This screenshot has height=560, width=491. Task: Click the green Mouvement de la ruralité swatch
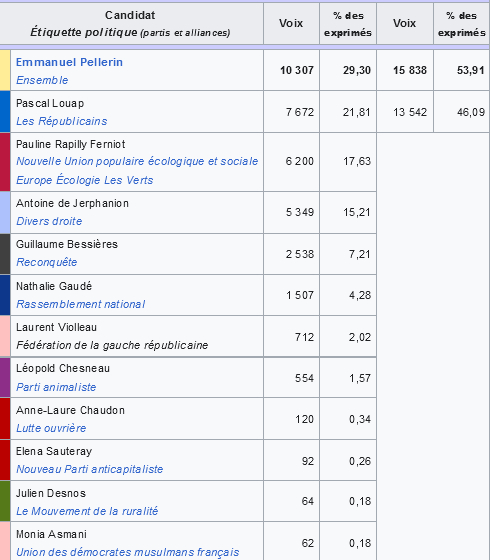pos(5,501)
